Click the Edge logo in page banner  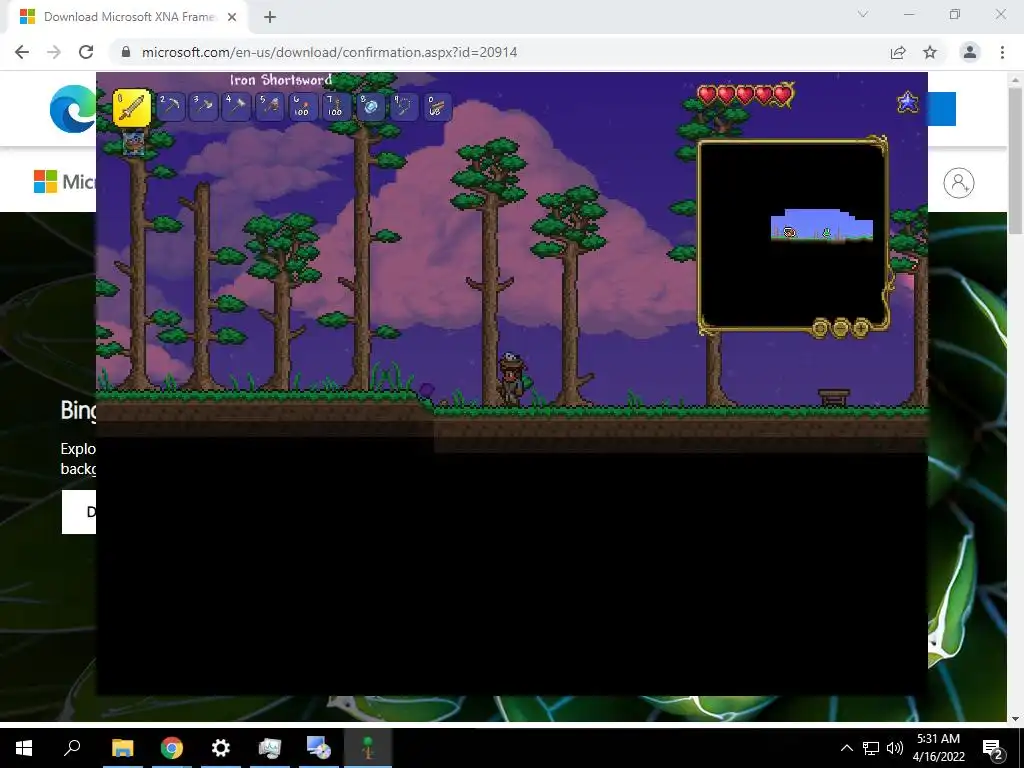(x=73, y=108)
